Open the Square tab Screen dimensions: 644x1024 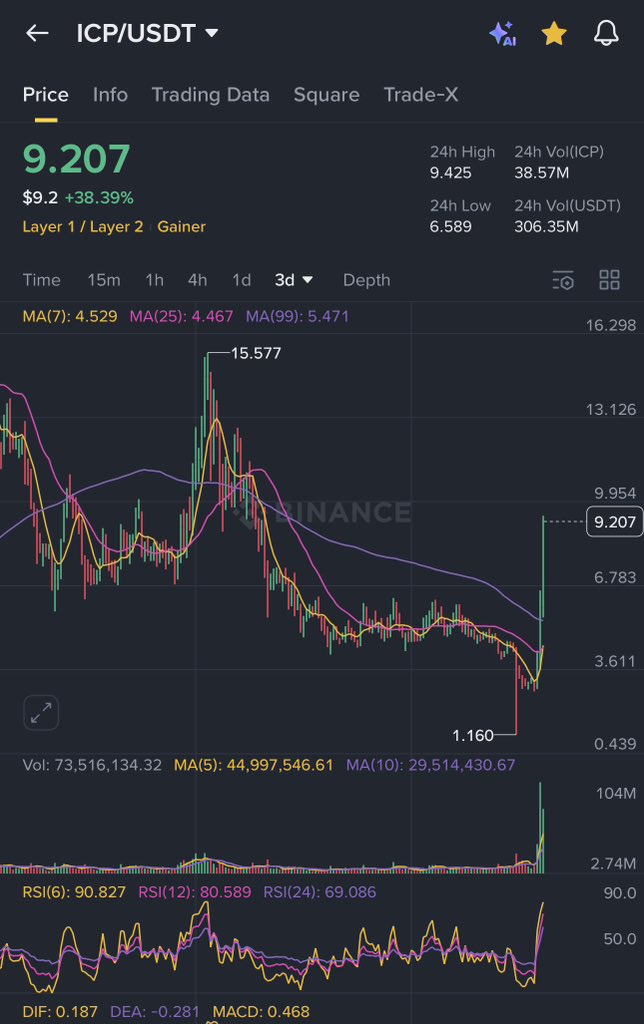point(326,95)
